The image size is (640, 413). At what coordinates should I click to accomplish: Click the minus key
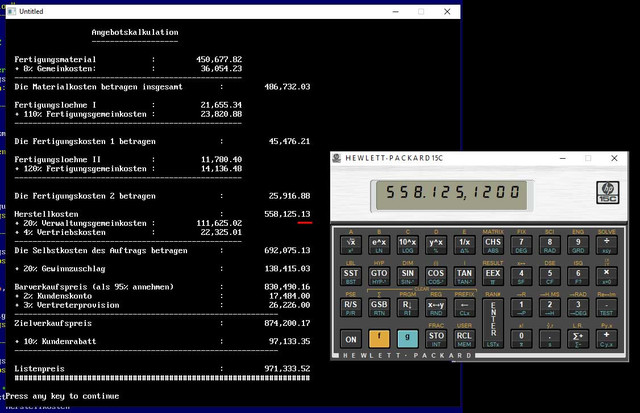[x=607, y=307]
